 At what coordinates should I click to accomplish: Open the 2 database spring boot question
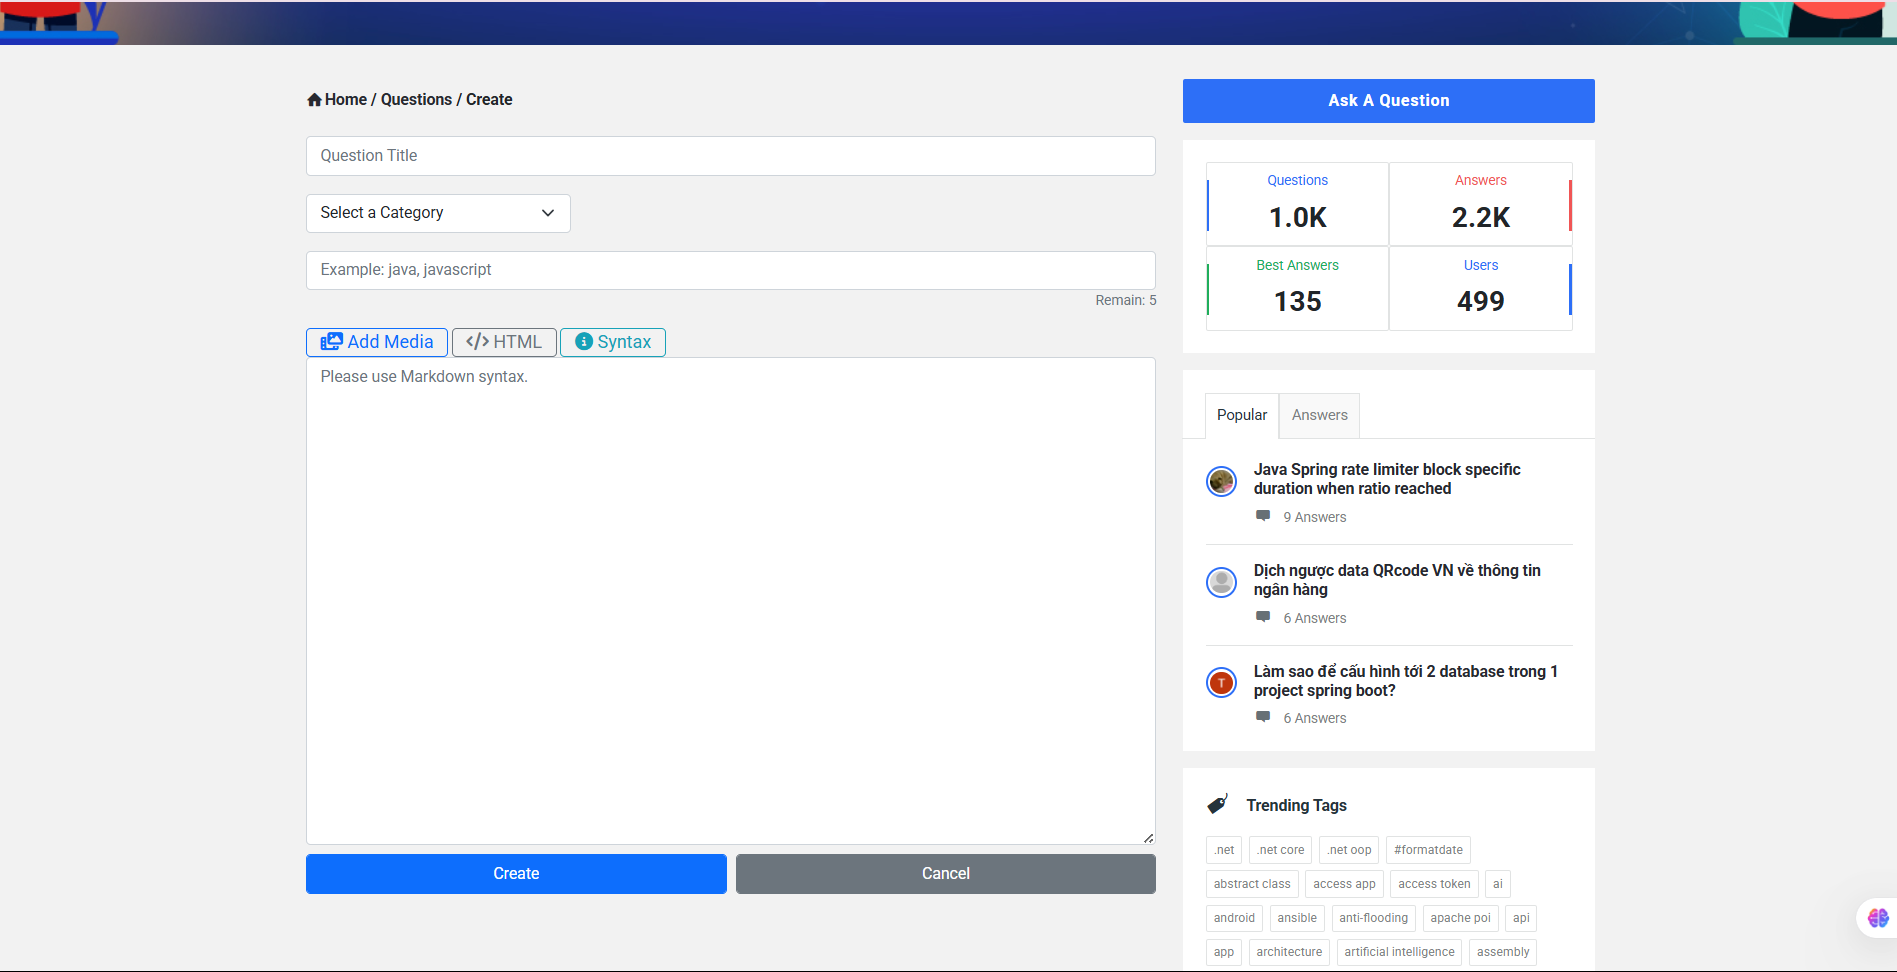coord(1406,681)
